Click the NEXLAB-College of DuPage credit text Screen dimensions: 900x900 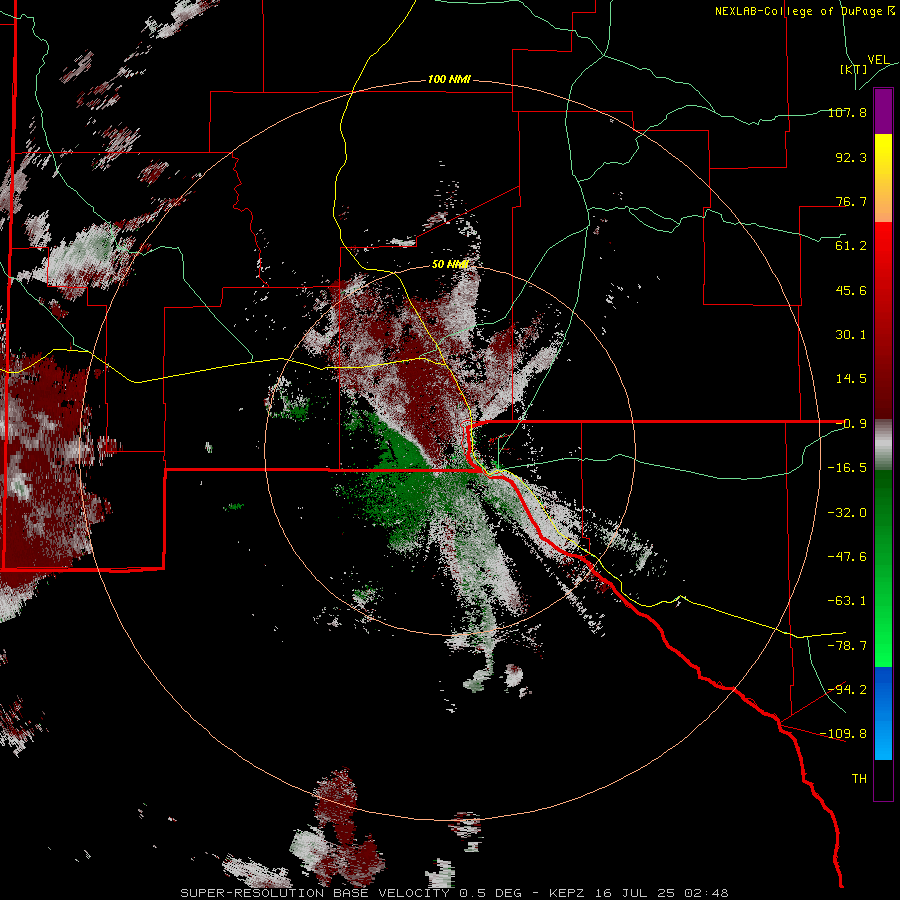[804, 11]
